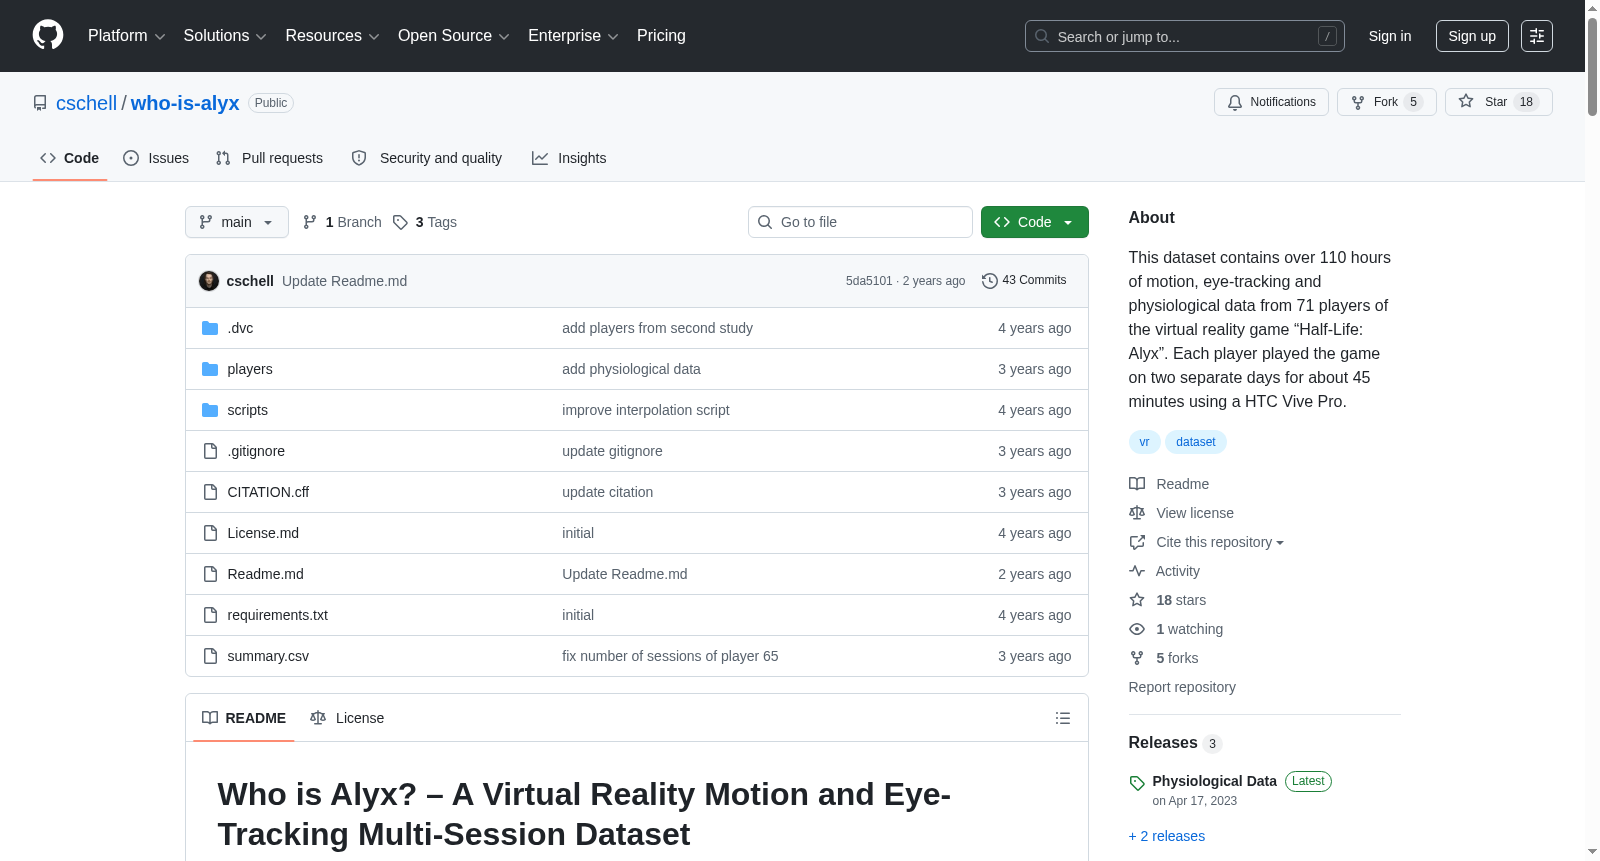This screenshot has width=1600, height=861.
Task: Open the scripts folder icon
Action: coord(210,410)
